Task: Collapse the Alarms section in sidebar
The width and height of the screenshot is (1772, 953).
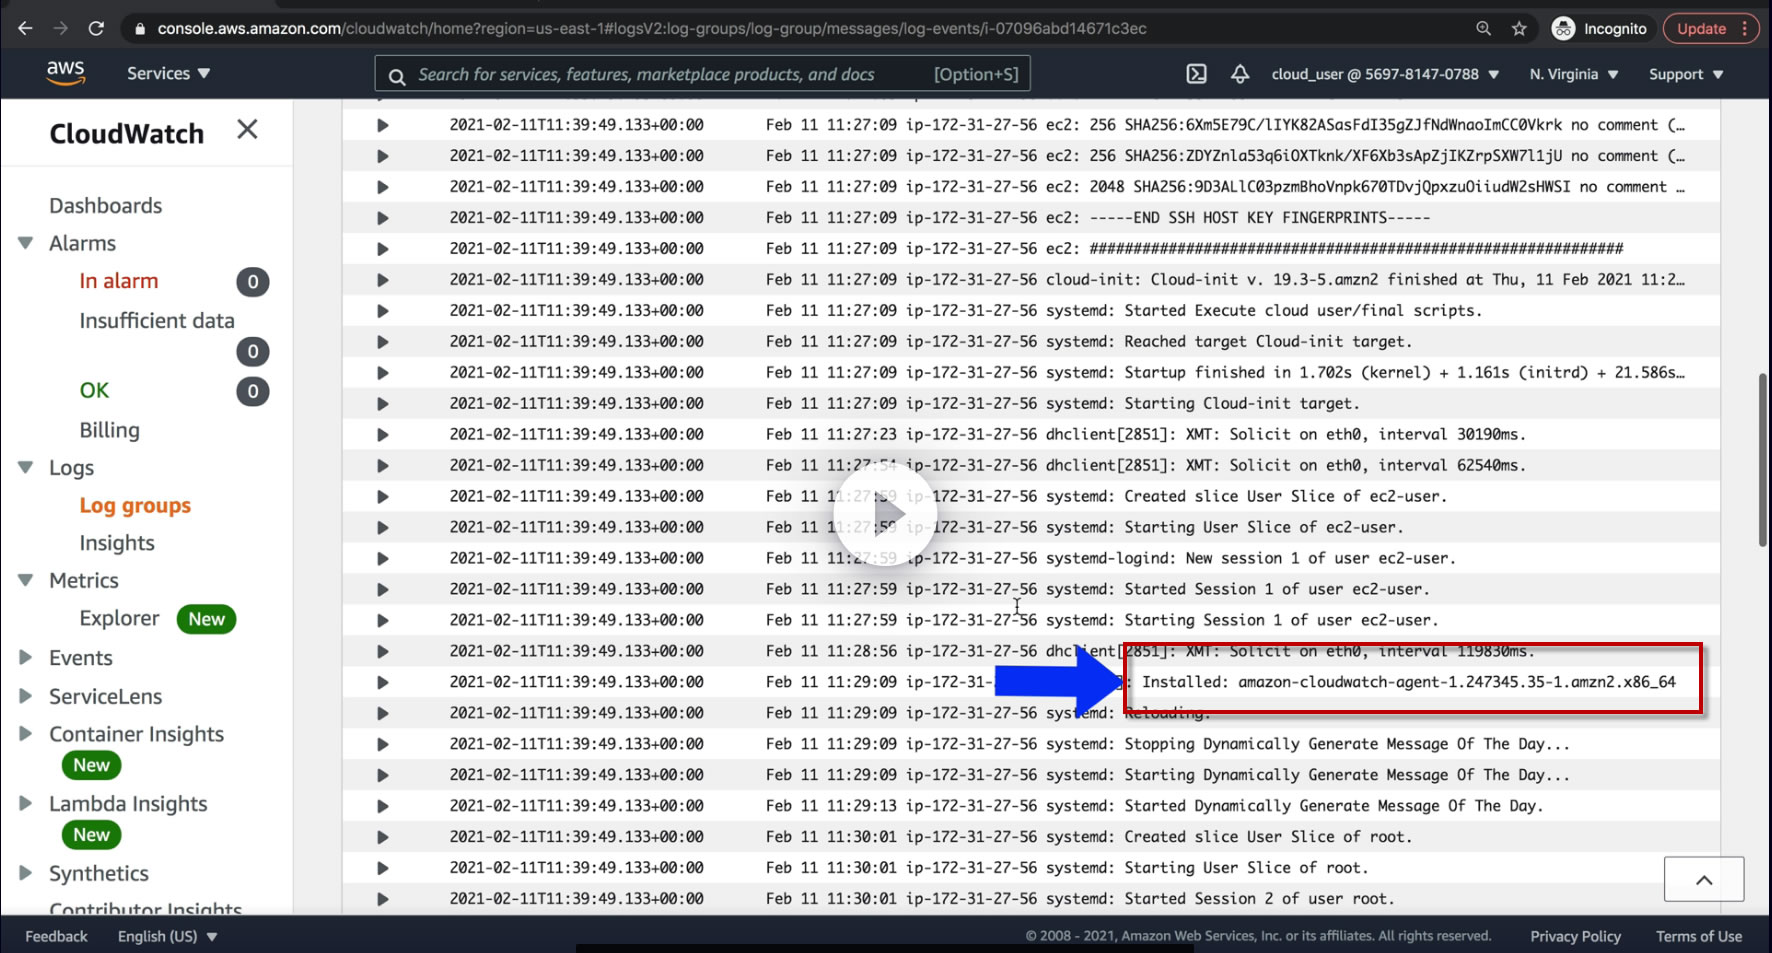Action: 26,243
